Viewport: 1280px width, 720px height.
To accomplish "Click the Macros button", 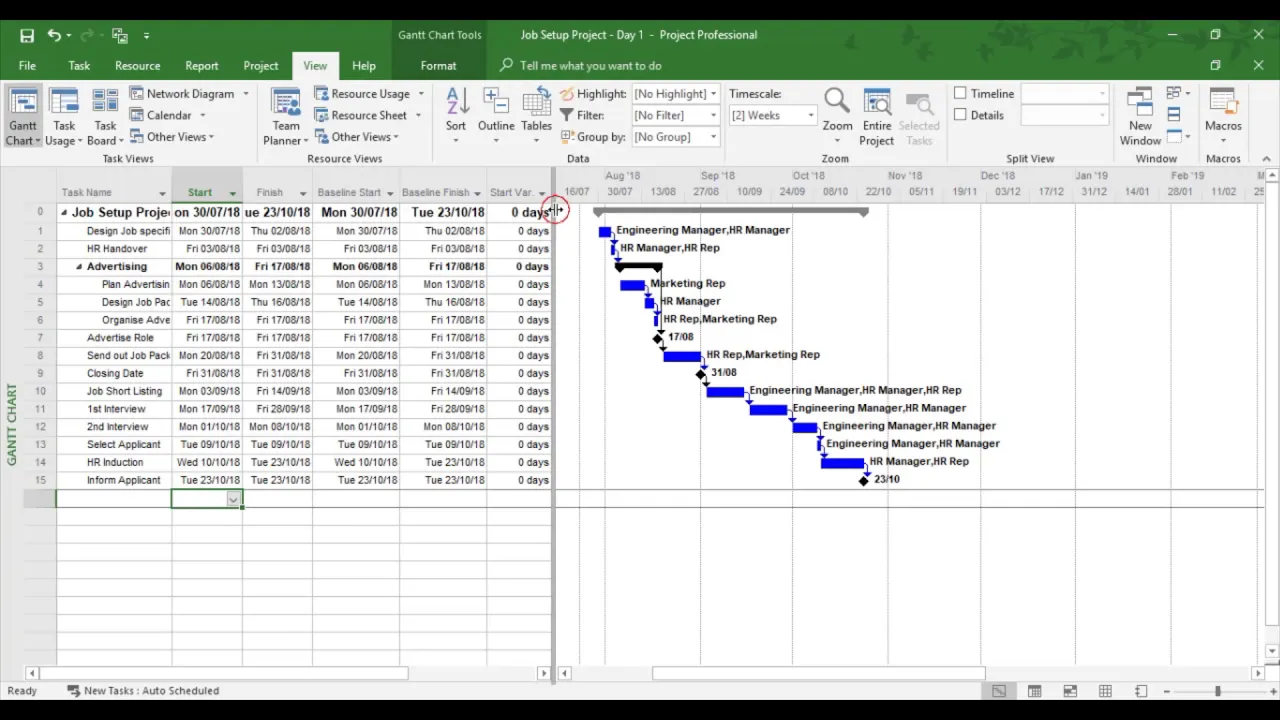I will 1223,115.
